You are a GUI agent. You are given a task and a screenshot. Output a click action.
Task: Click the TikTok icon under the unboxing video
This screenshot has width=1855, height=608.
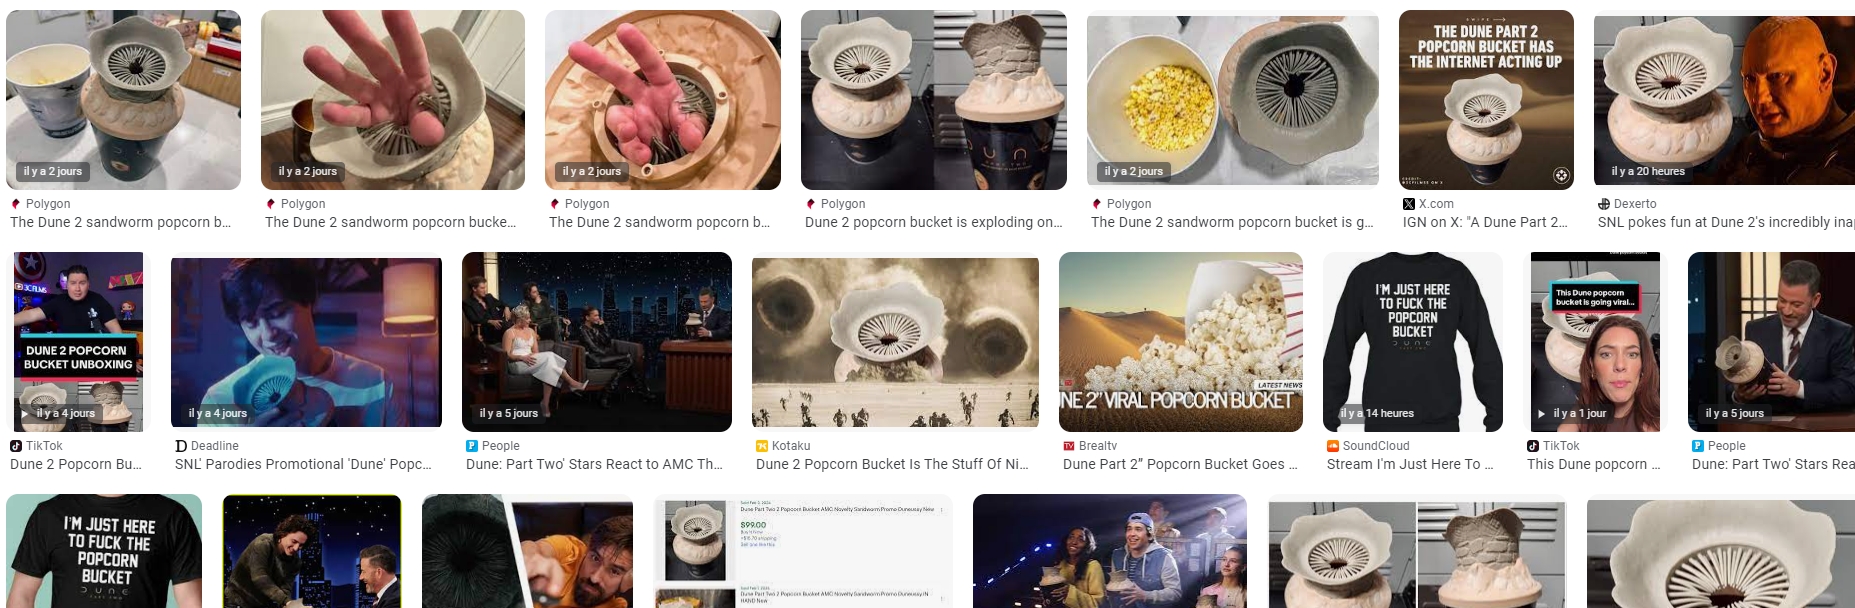(16, 446)
